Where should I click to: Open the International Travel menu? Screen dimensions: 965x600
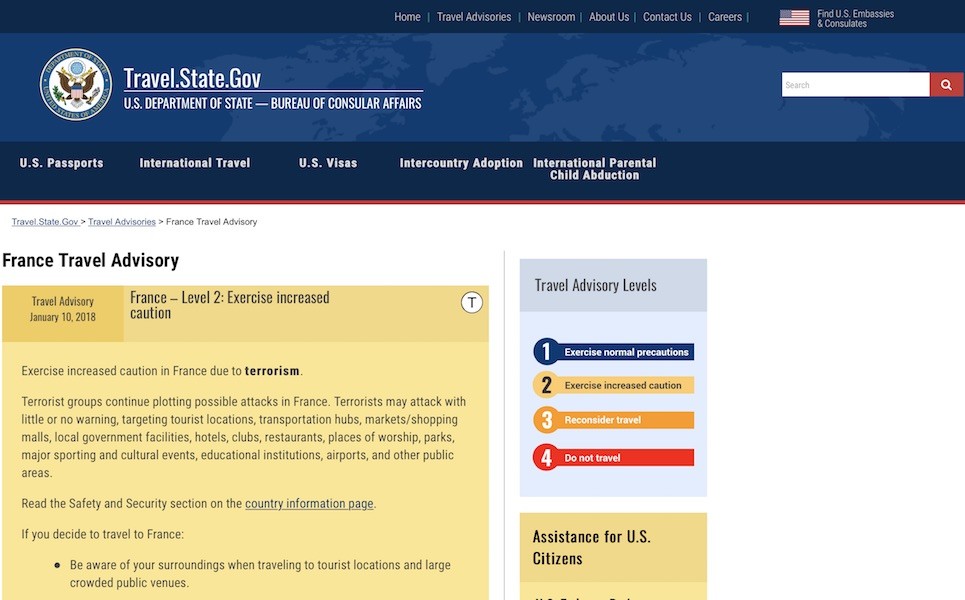194,163
